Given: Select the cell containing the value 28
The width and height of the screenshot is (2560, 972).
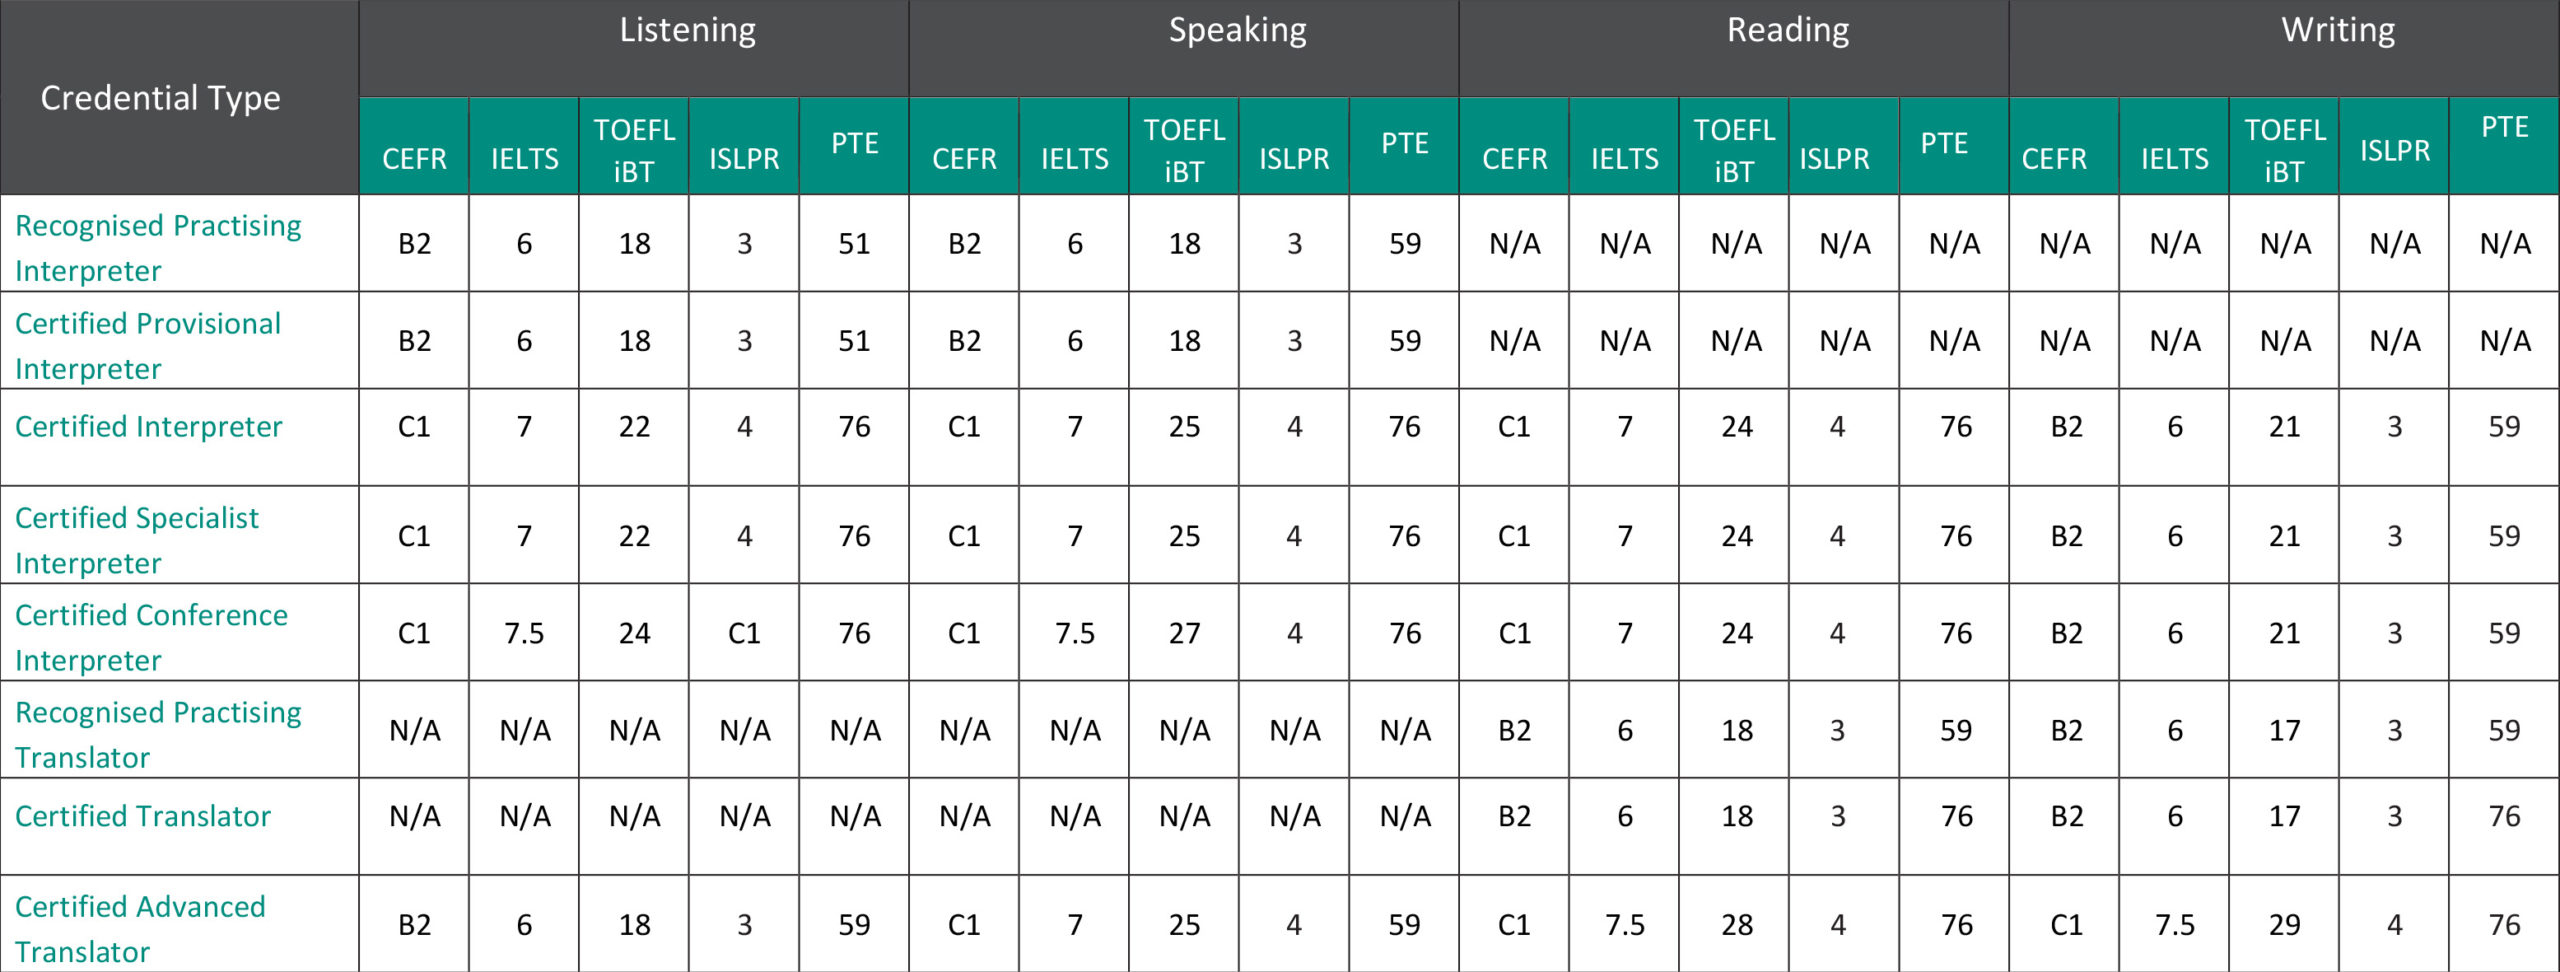Looking at the screenshot, I should pos(1737,925).
